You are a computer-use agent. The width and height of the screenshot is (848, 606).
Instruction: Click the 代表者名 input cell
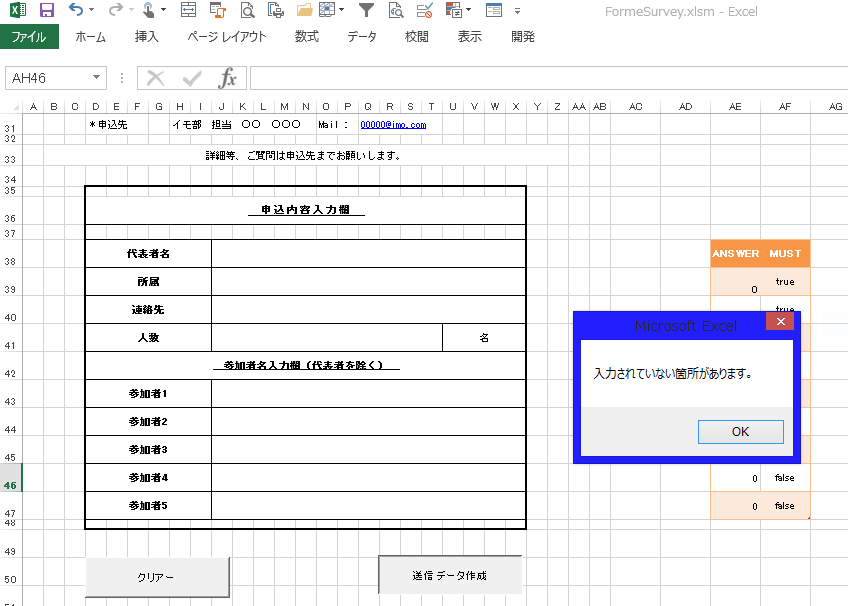368,254
